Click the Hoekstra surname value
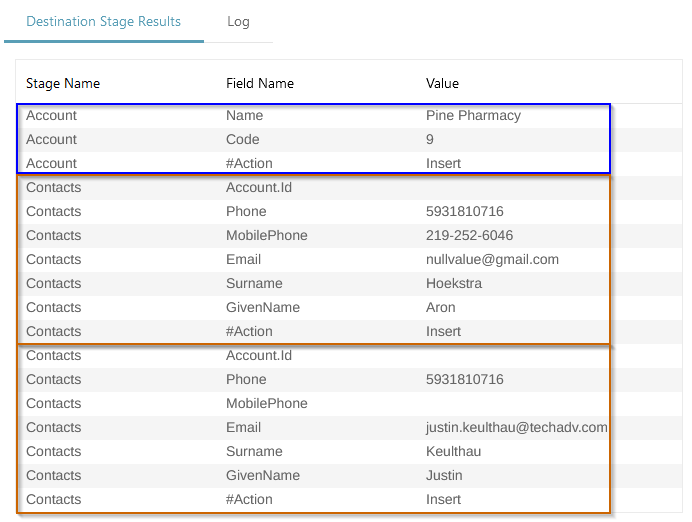This screenshot has width=692, height=522. coord(454,283)
